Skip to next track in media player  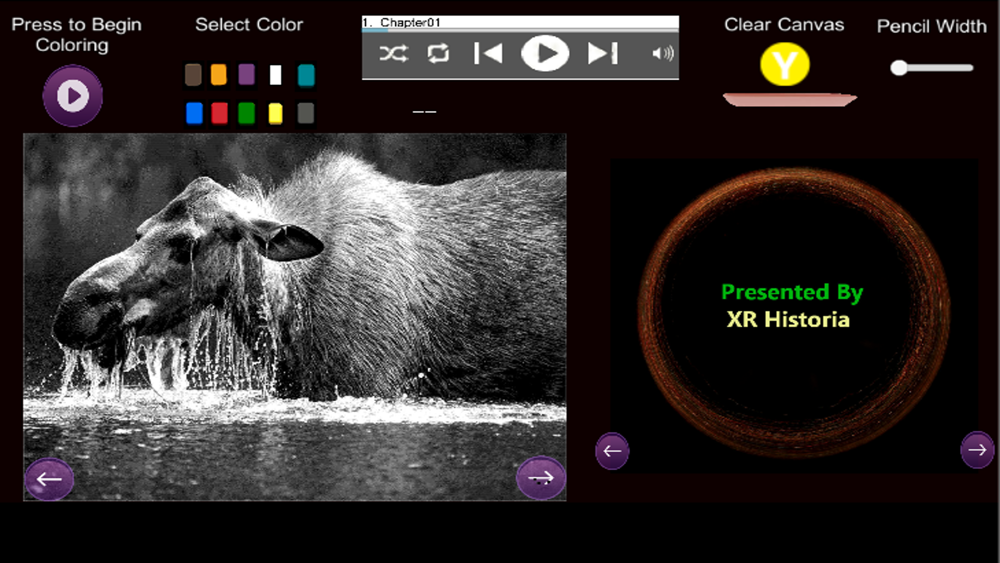pyautogui.click(x=602, y=54)
